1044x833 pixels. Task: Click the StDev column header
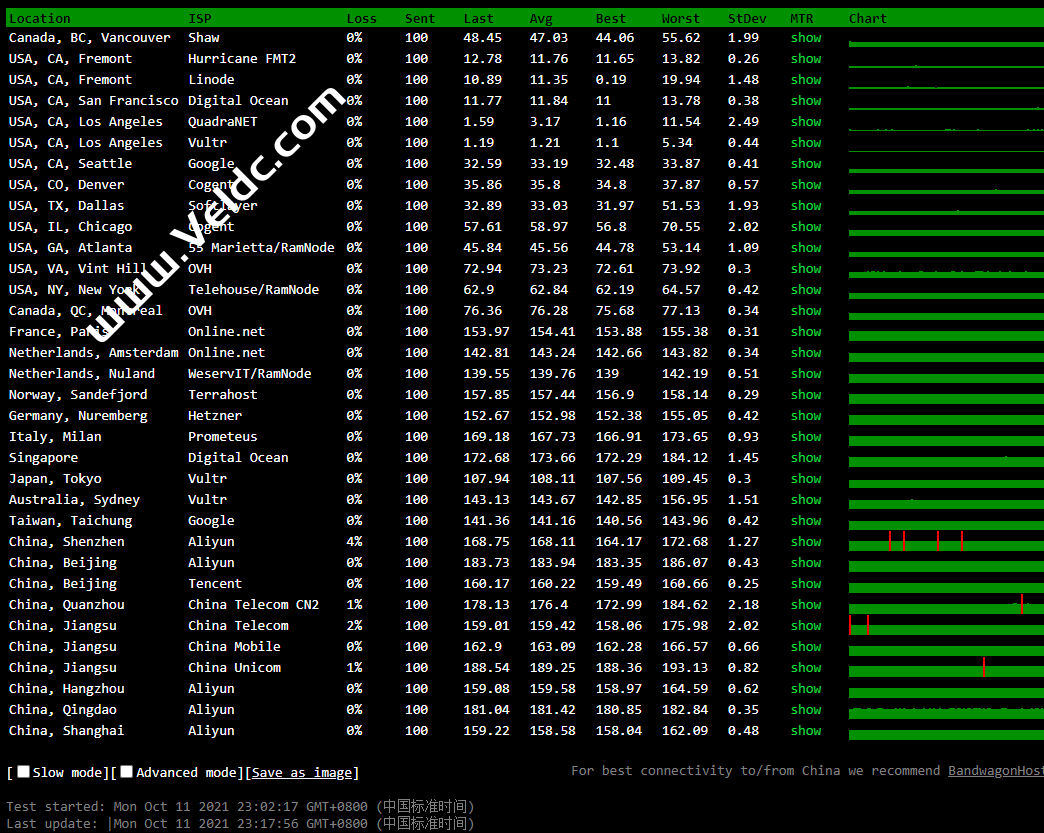coord(746,18)
